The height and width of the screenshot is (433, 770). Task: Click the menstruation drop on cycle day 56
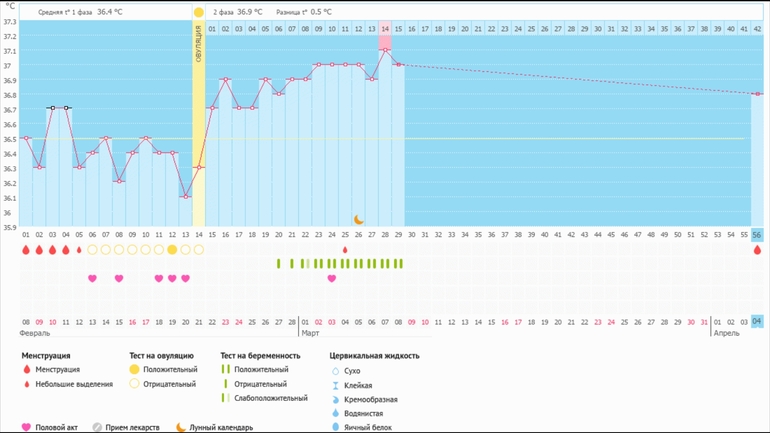coord(757,250)
